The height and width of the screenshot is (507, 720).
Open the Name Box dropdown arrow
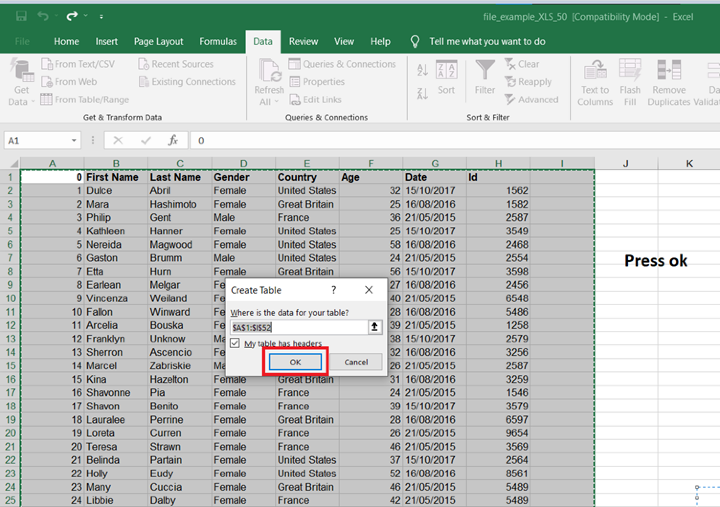[x=75, y=141]
